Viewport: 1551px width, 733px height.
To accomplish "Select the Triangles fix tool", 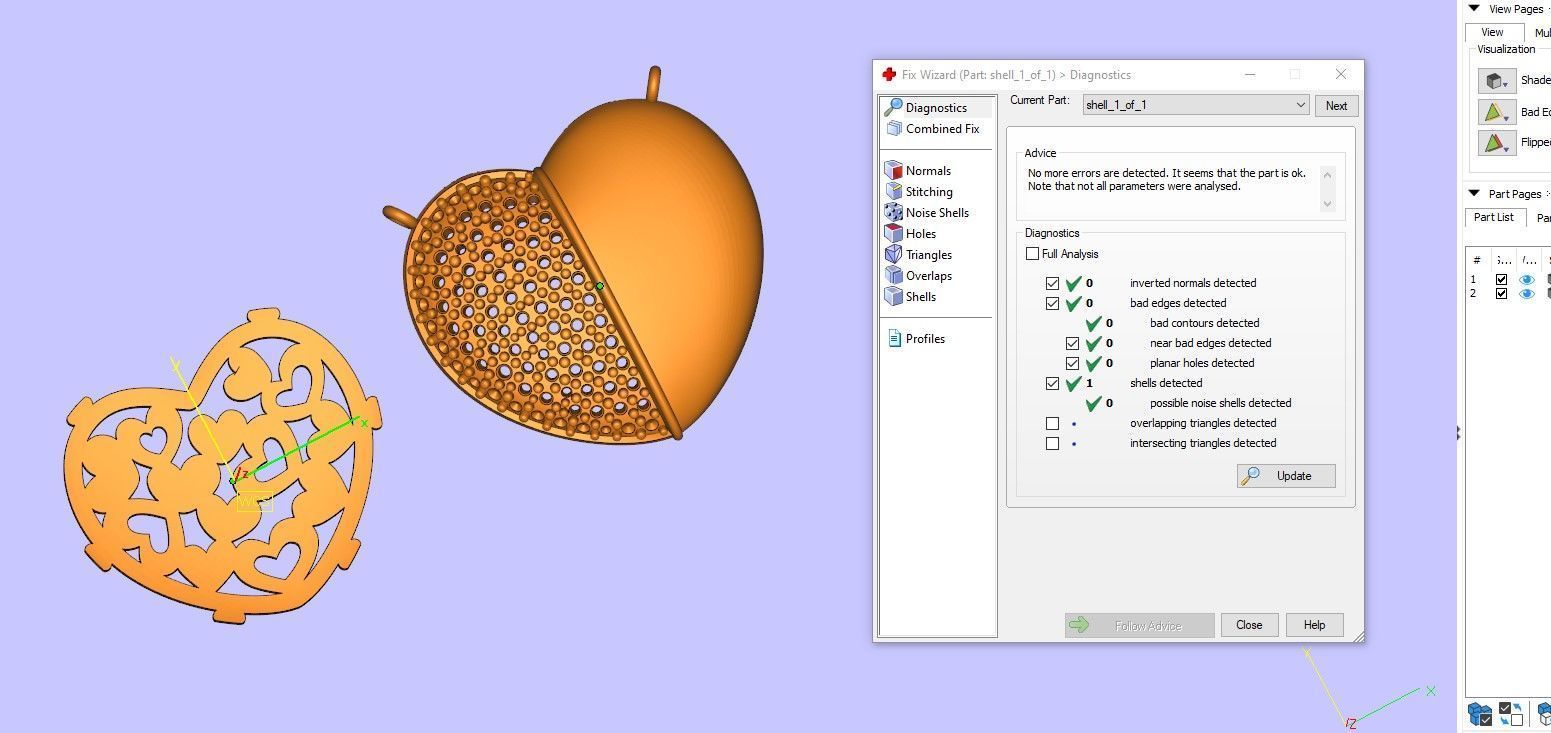I will 919,255.
